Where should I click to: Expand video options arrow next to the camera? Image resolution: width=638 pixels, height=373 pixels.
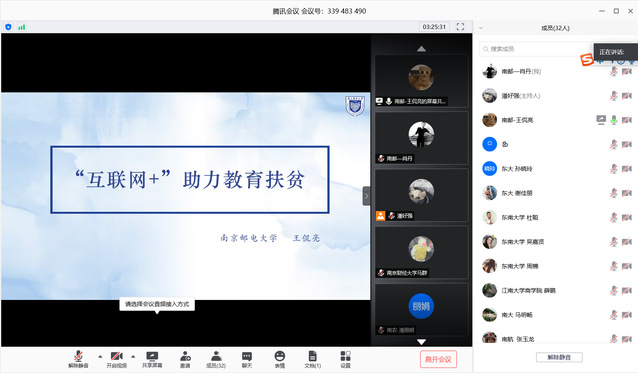pyautogui.click(x=133, y=357)
